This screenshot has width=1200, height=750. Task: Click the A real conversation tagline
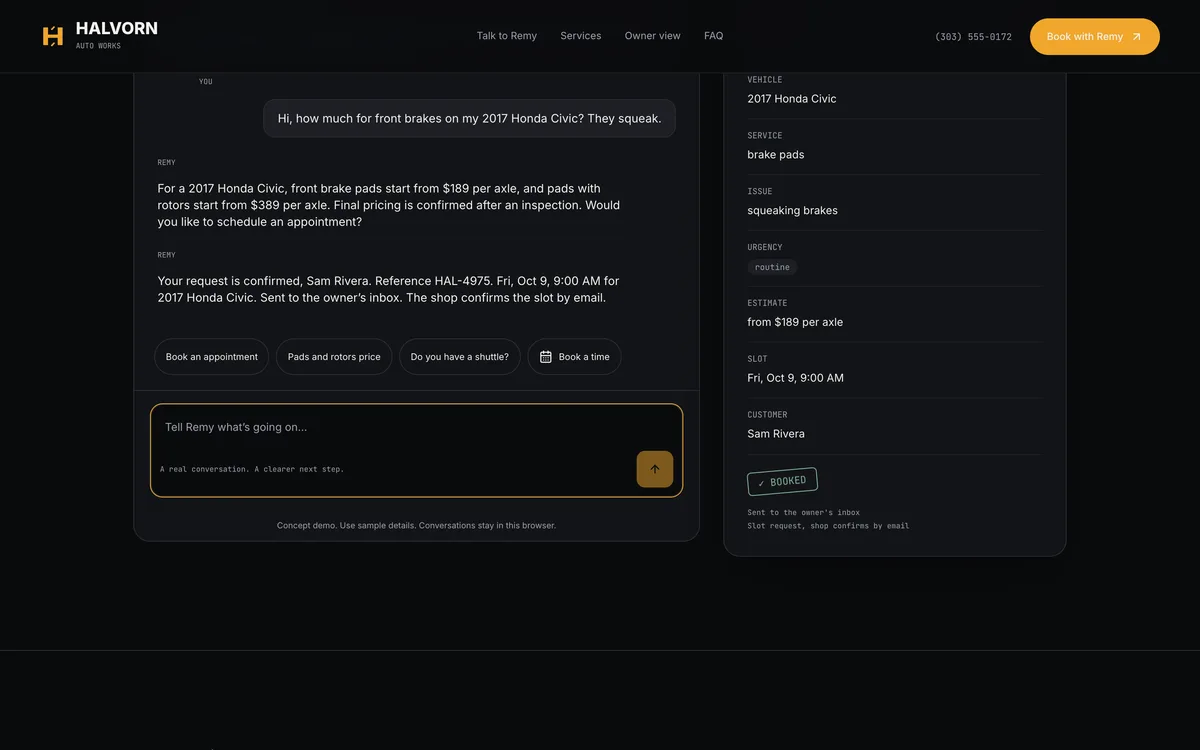252,469
